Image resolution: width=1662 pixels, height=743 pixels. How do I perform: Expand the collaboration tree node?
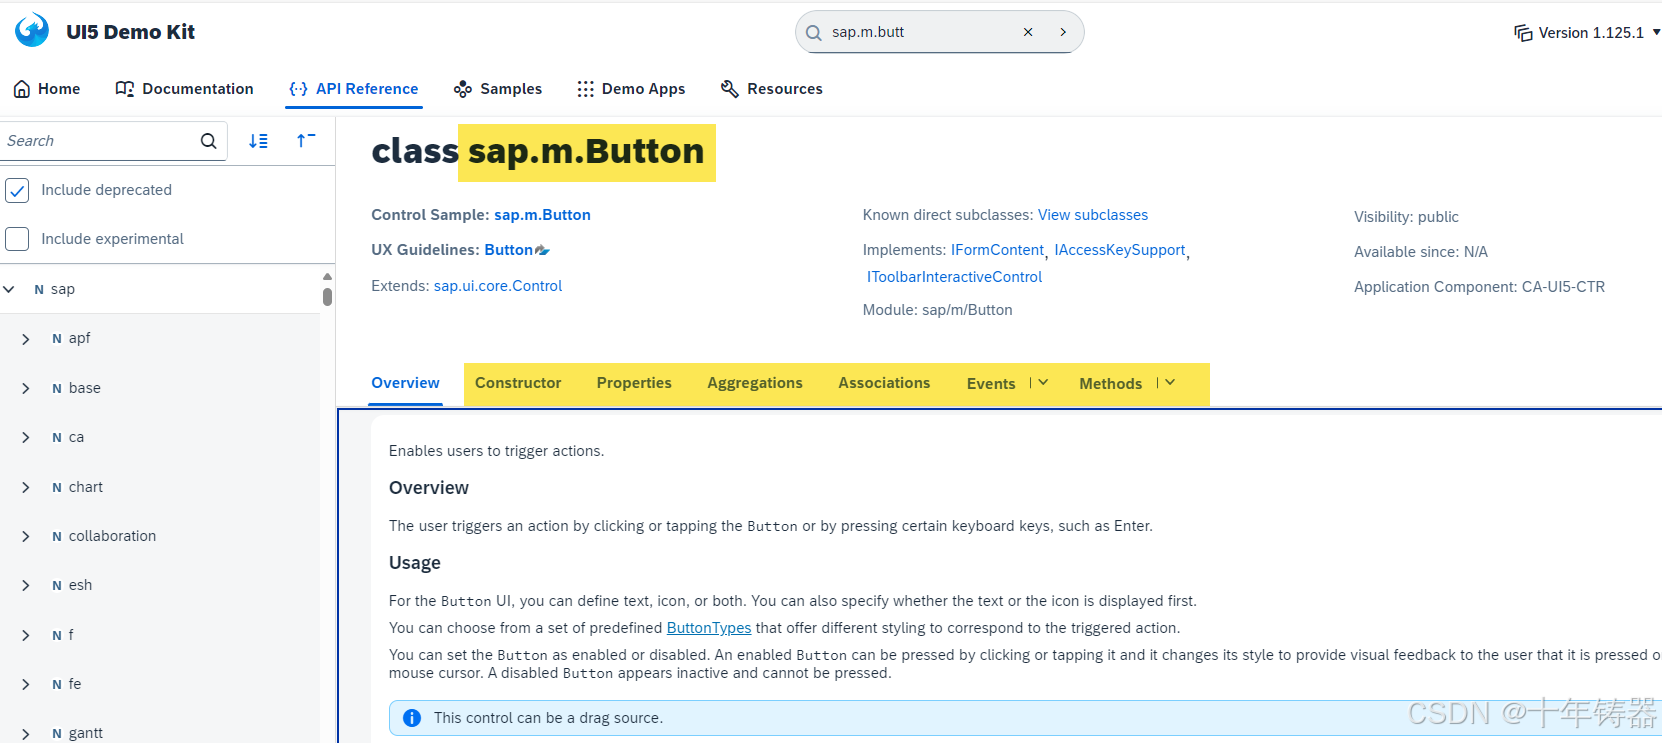[25, 536]
